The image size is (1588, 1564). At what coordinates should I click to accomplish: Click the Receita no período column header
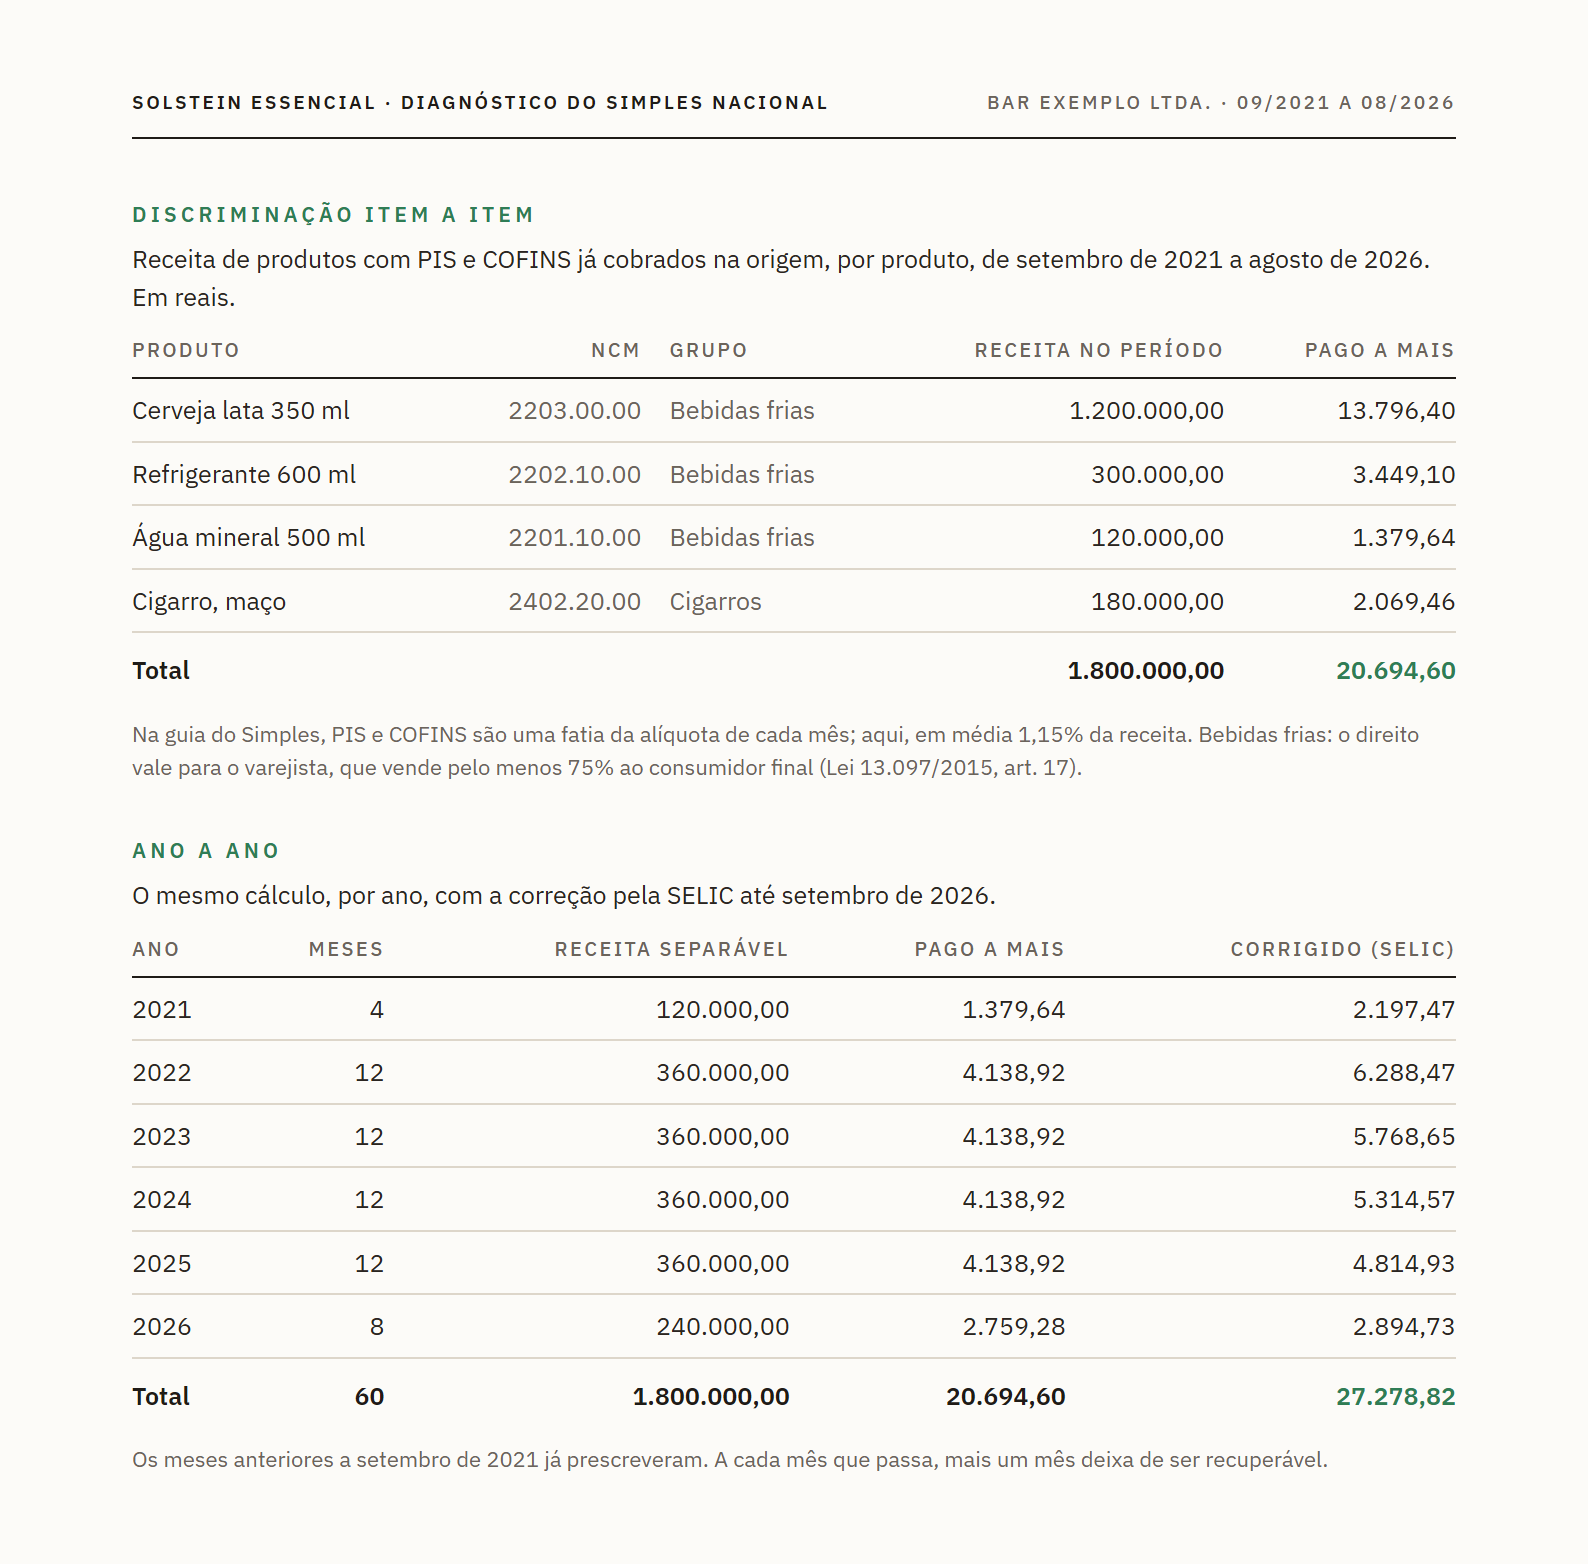pos(1098,351)
